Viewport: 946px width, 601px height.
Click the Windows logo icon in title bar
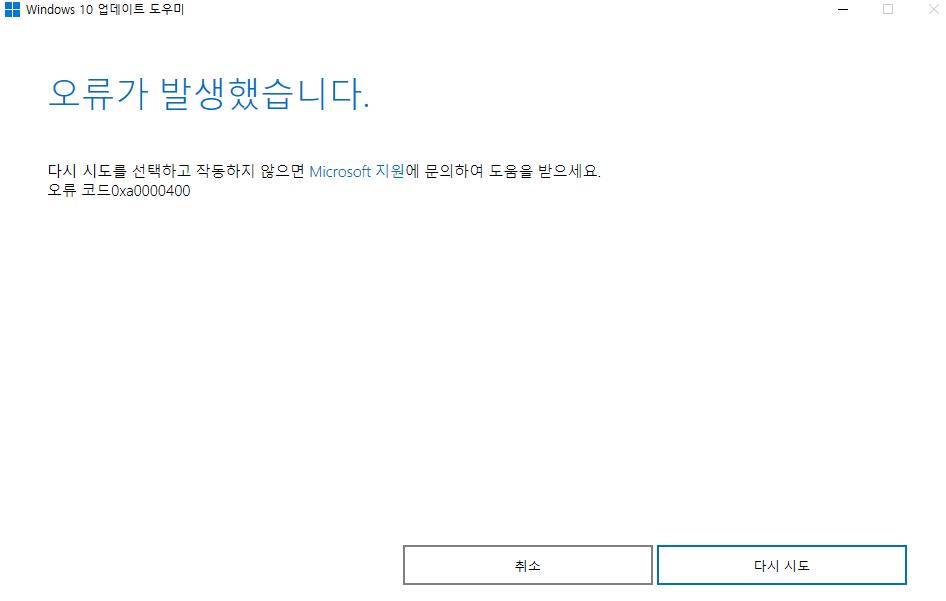coord(12,10)
